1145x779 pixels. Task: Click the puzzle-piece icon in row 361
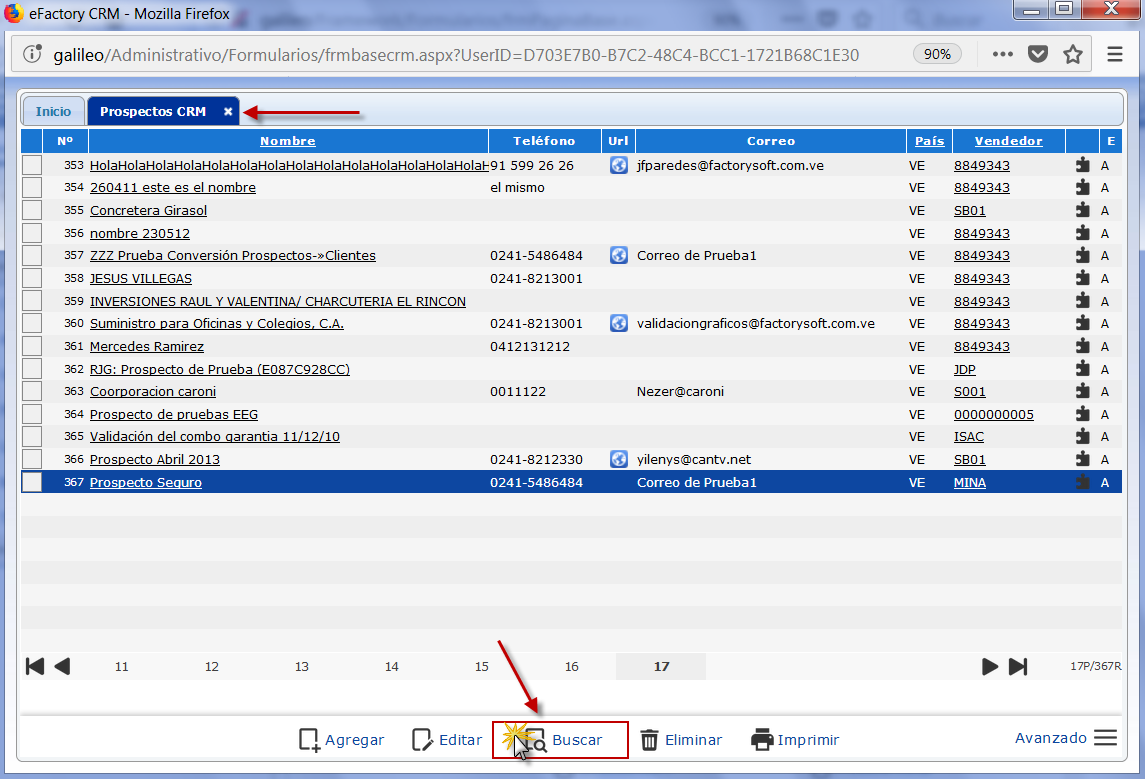(1082, 346)
